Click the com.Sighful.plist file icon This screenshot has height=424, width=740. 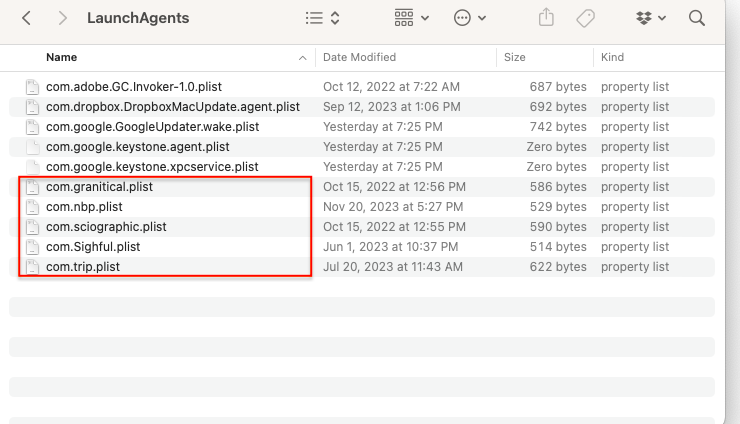click(33, 247)
